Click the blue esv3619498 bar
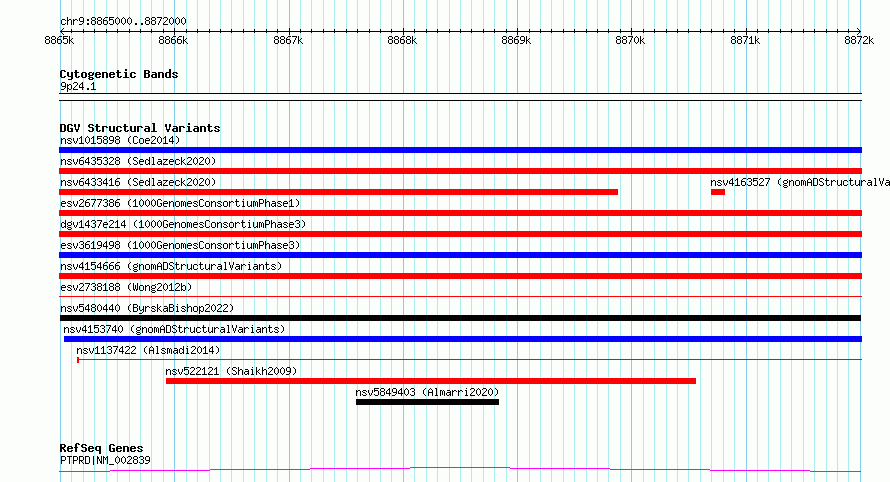 (460, 255)
